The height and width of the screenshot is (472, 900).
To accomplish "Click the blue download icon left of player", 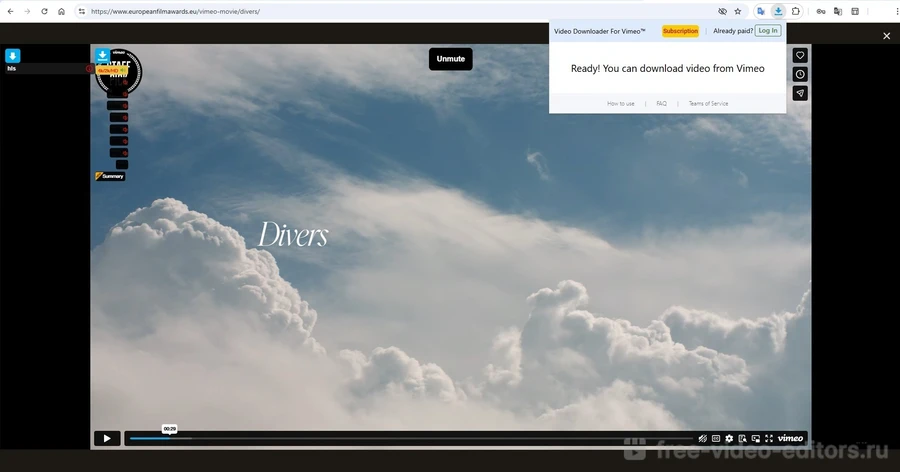I will tap(13, 56).
